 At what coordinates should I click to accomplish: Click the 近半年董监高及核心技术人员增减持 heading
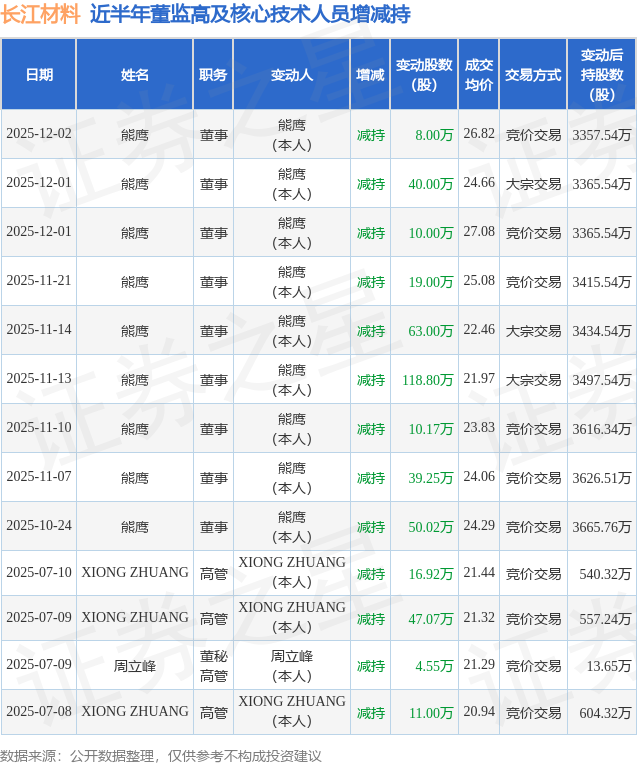point(250,14)
